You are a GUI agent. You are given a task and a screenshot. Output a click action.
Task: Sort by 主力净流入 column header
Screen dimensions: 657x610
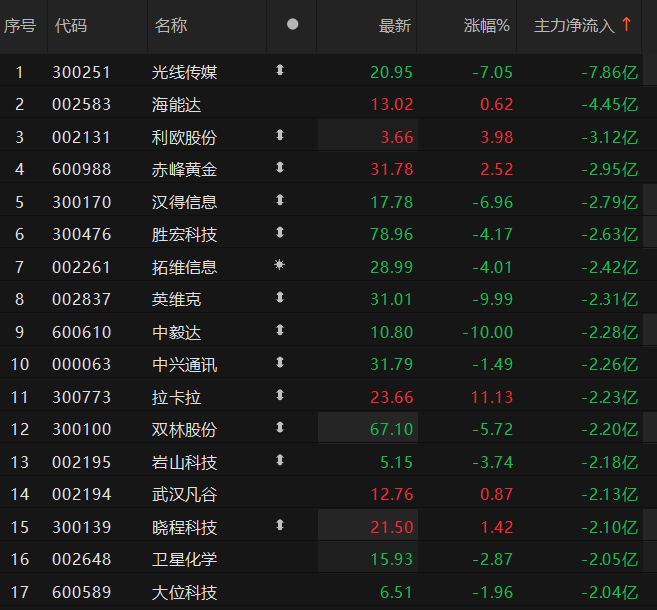574,26
